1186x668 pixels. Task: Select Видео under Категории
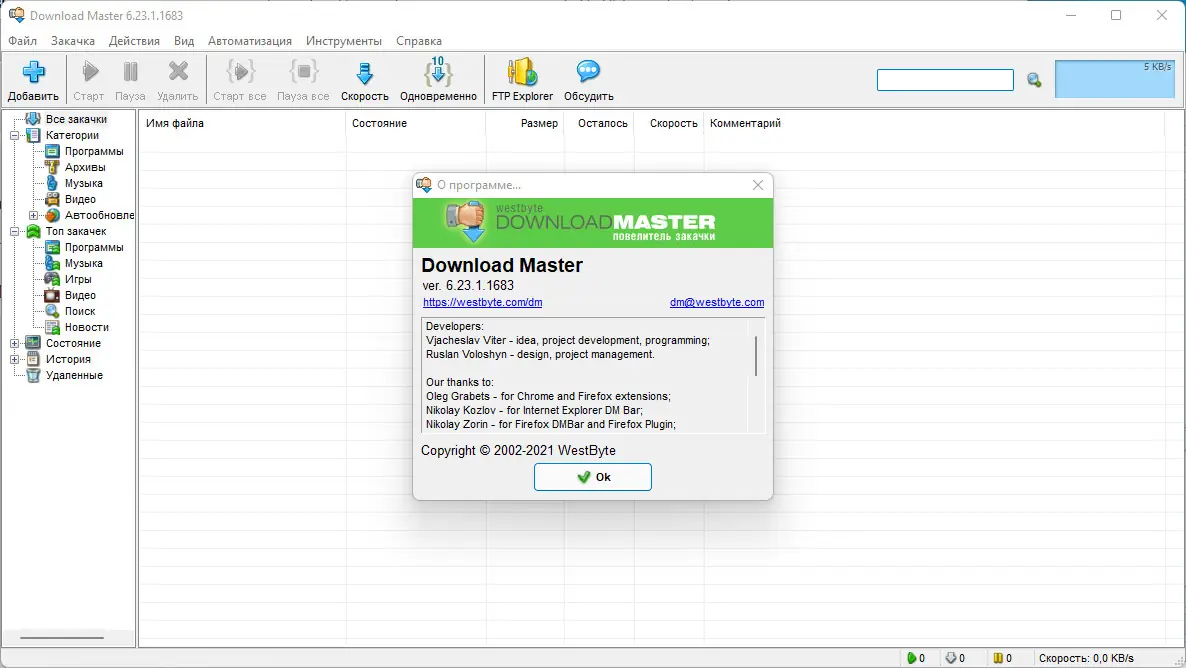coord(80,199)
